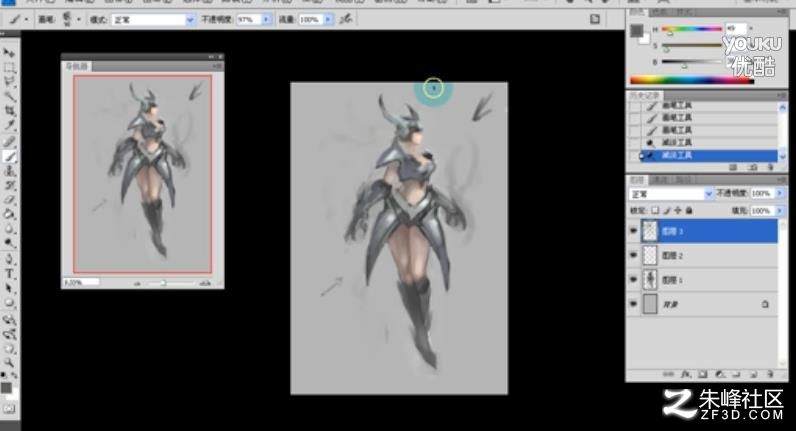The height and width of the screenshot is (431, 796).
Task: Select the 3D Rotate tool
Action: point(9,320)
